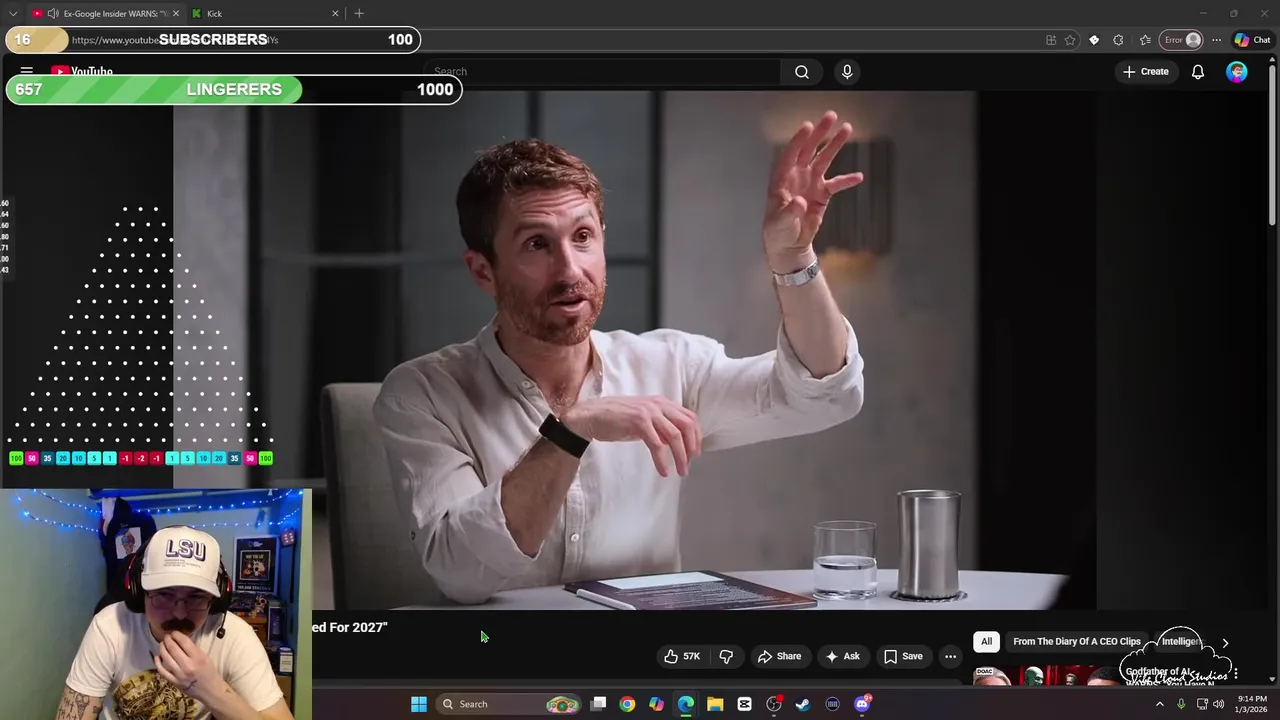Open the Favorites list icon
The image size is (1280, 720).
pos(1145,40)
